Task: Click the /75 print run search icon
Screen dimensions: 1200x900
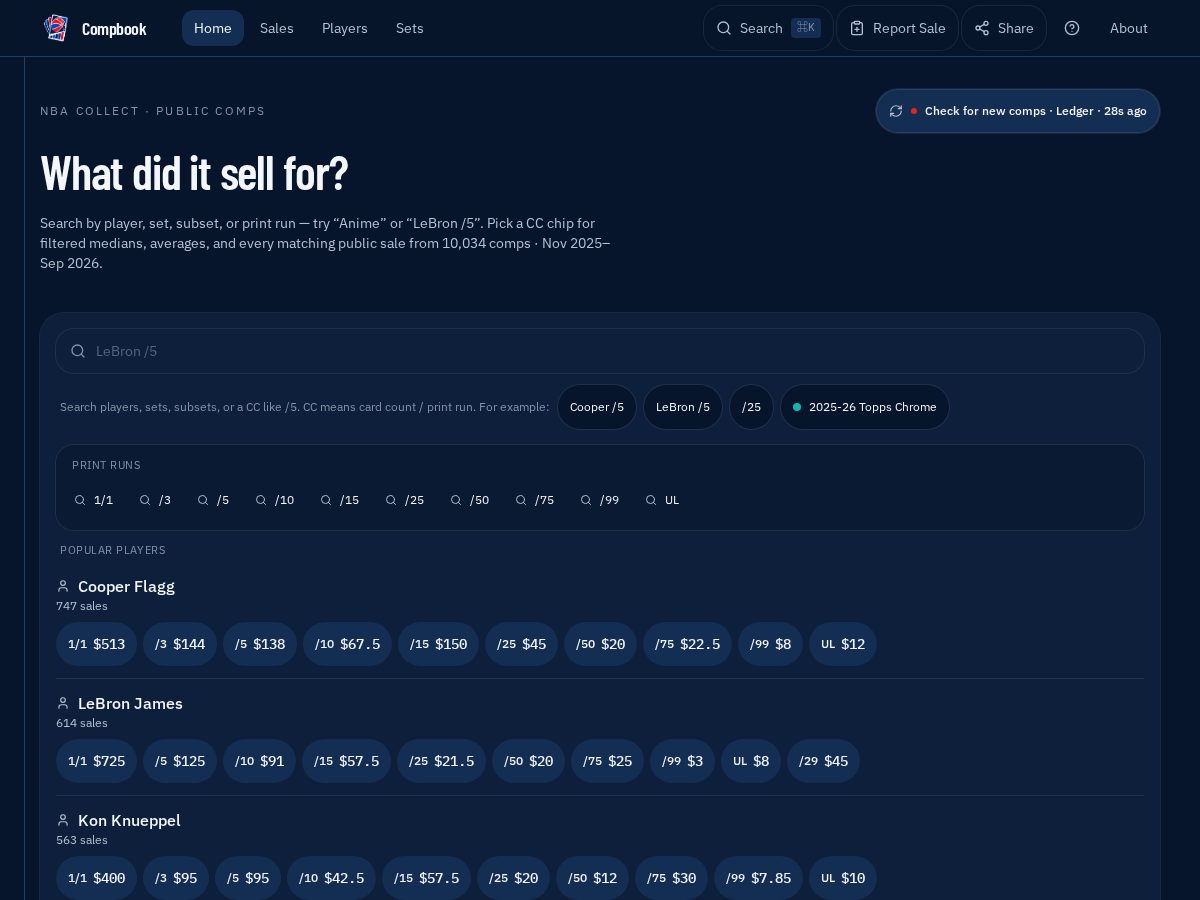Action: click(x=521, y=500)
